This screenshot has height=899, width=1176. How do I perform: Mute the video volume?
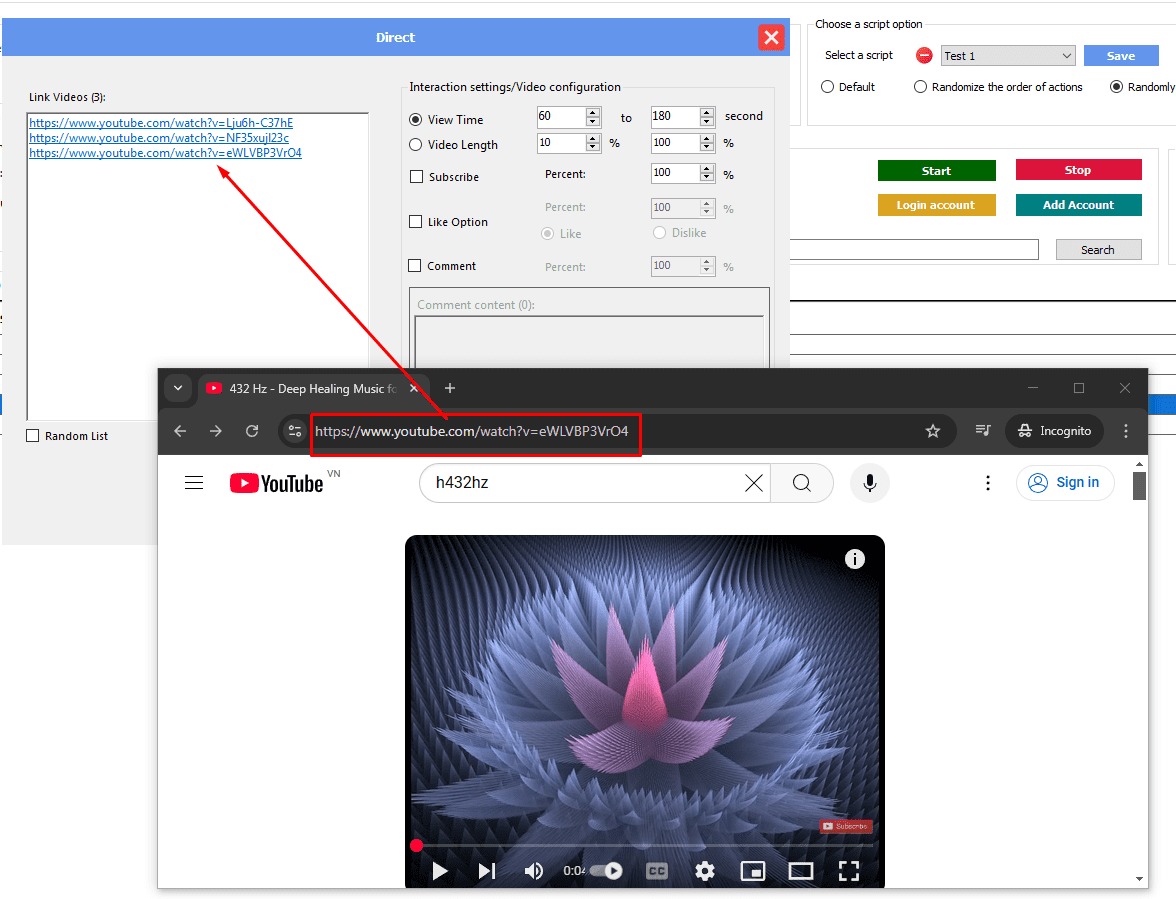tap(534, 871)
